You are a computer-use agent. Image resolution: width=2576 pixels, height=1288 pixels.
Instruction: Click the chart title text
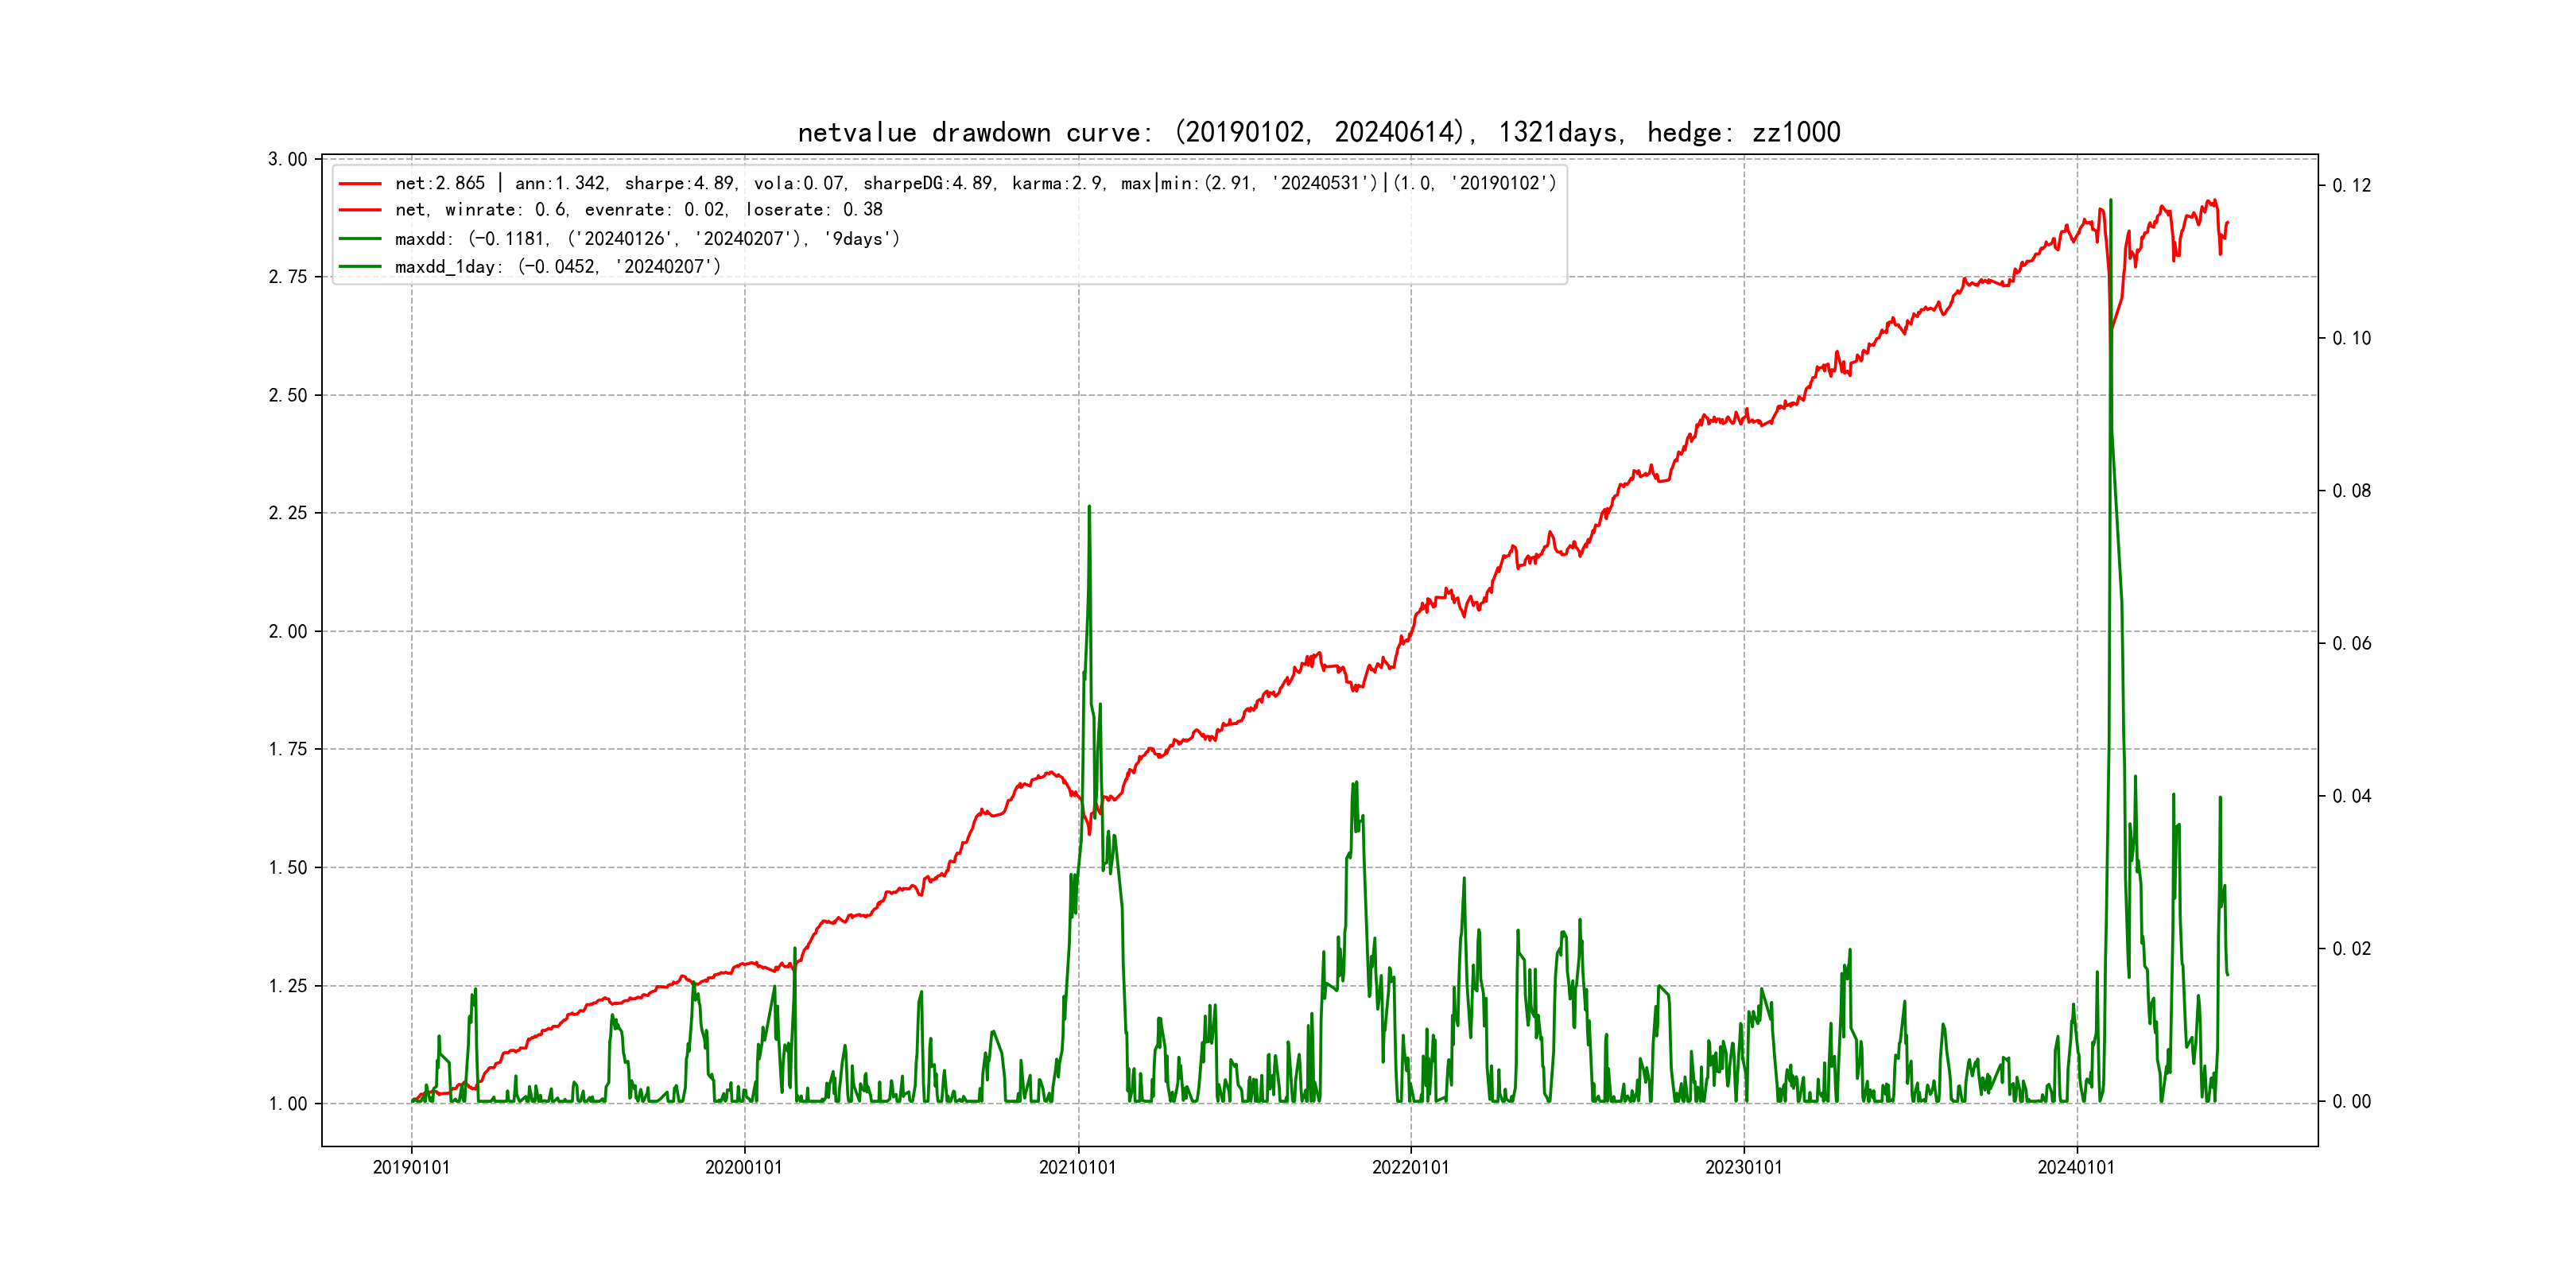(x=1318, y=132)
